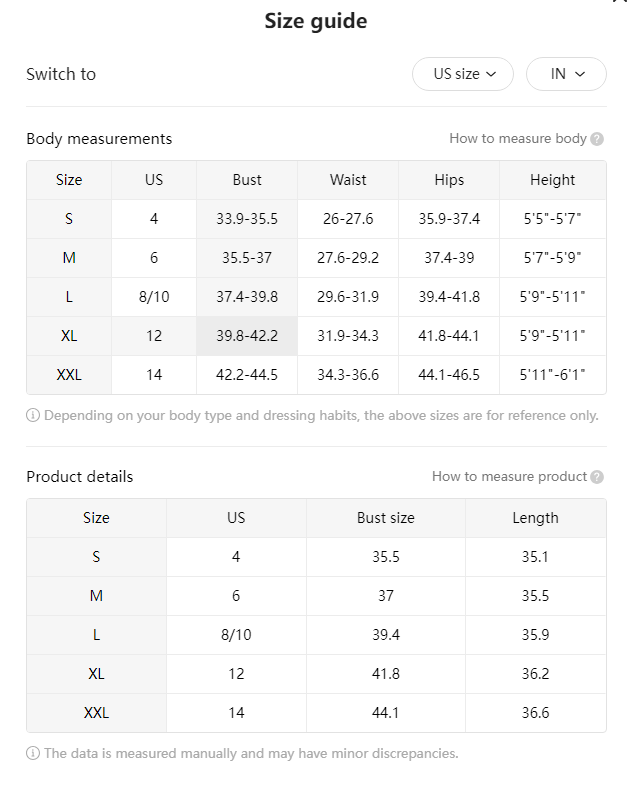Click the How to measure body link
The height and width of the screenshot is (793, 633).
point(518,139)
